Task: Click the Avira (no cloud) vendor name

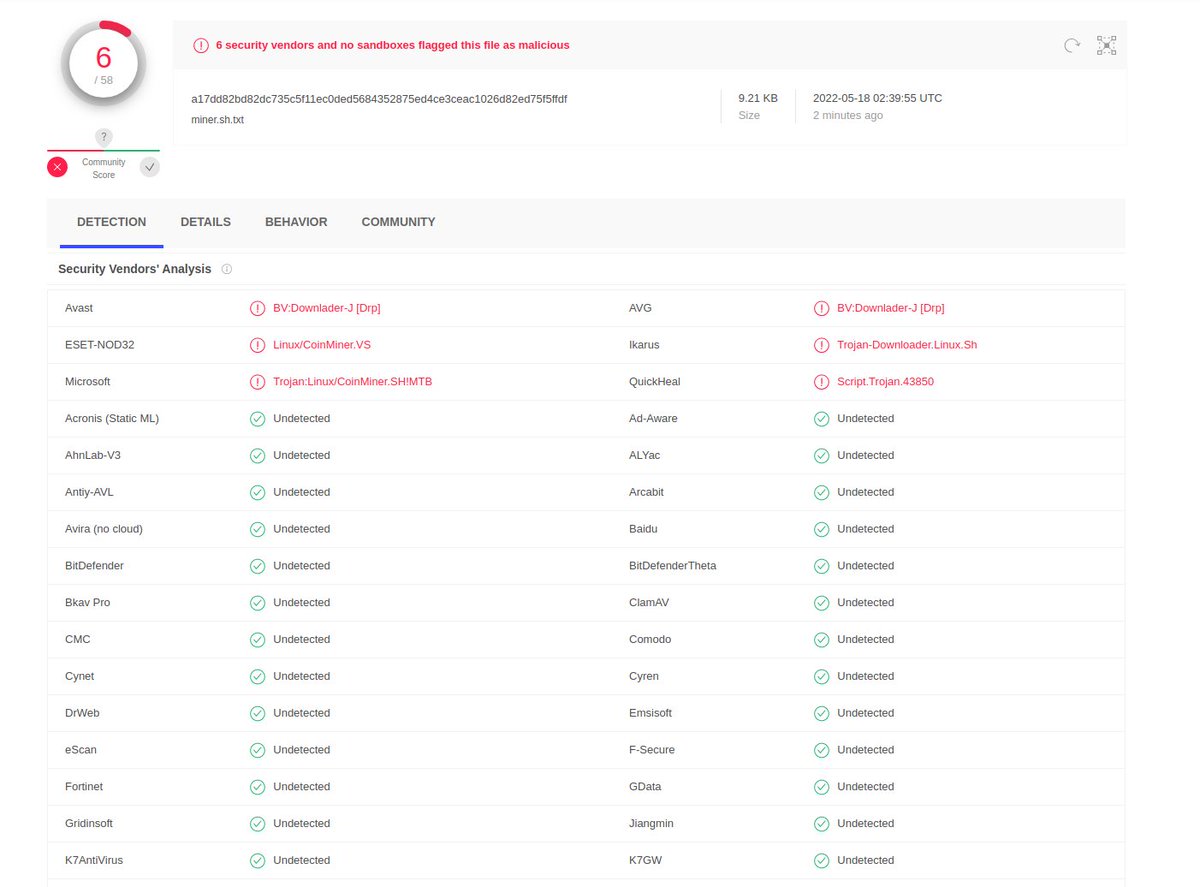Action: pos(104,529)
